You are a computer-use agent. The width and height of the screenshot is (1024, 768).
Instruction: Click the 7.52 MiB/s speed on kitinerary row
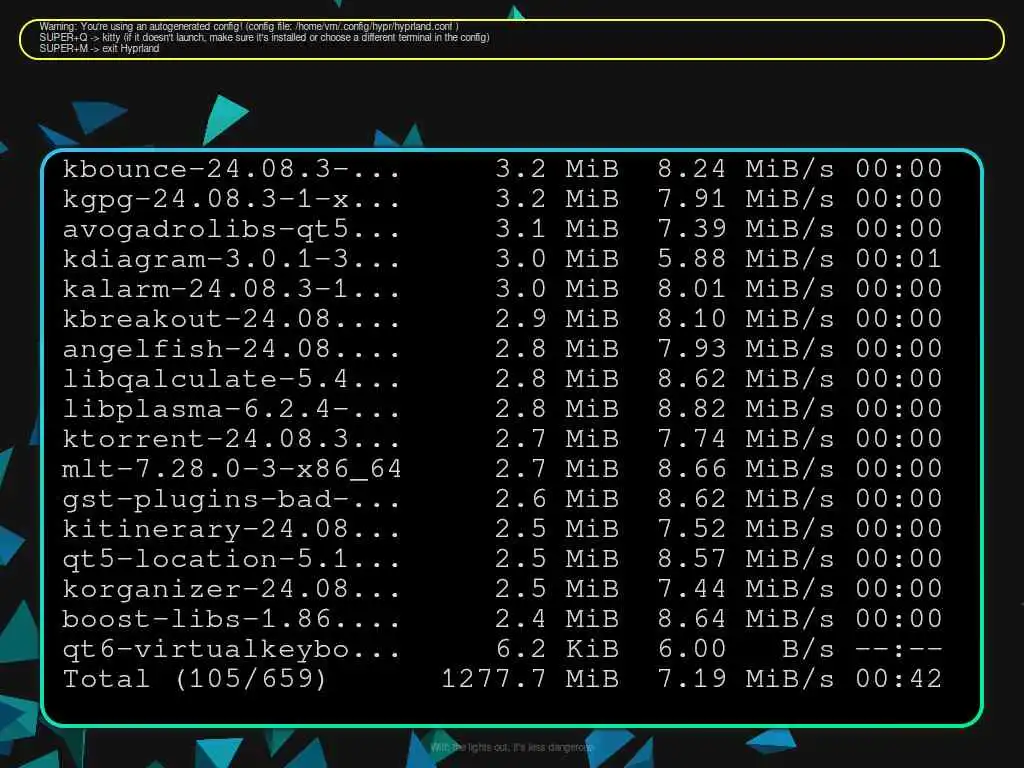tap(746, 530)
